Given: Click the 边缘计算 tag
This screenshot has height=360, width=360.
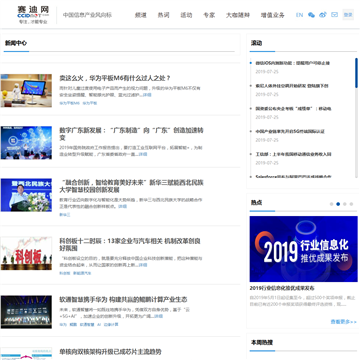Looking at the screenshot, I should [111, 324].
